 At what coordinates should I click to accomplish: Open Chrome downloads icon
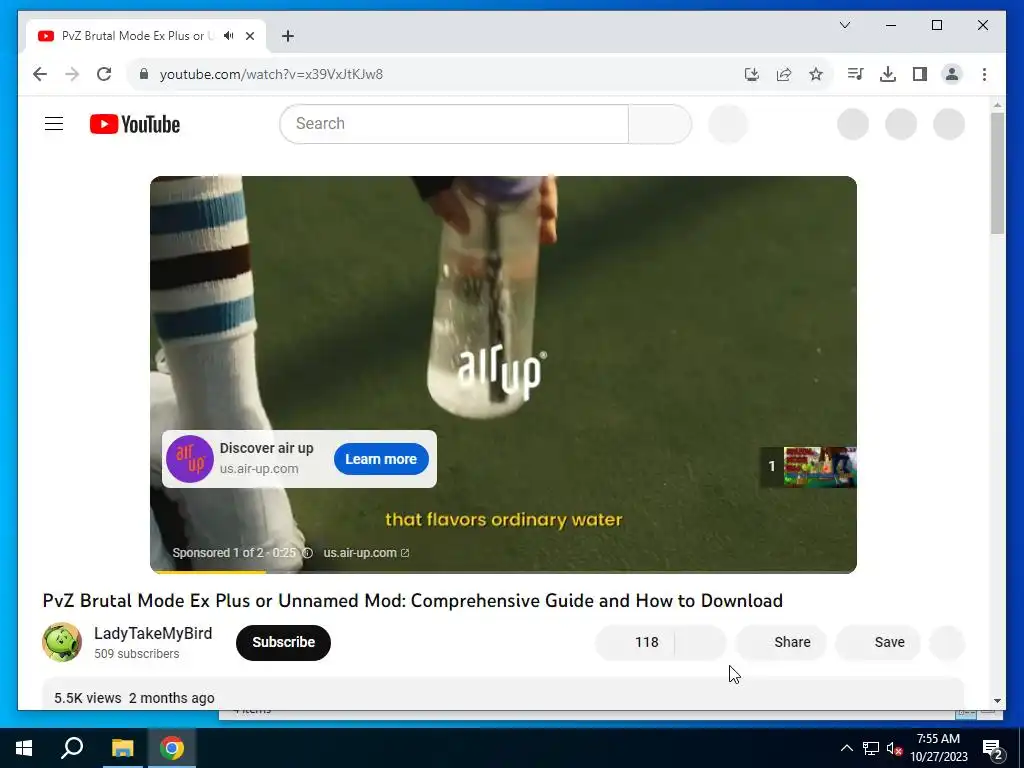click(x=888, y=74)
